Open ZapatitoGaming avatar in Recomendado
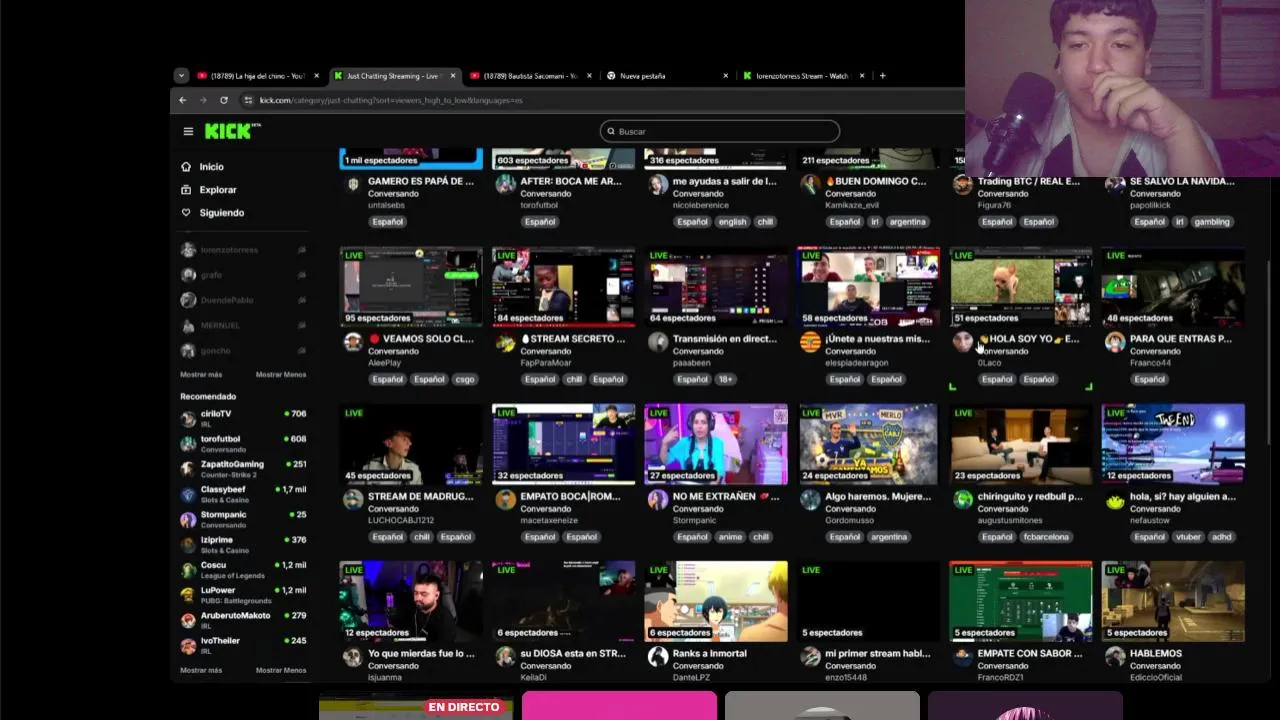 (x=188, y=469)
